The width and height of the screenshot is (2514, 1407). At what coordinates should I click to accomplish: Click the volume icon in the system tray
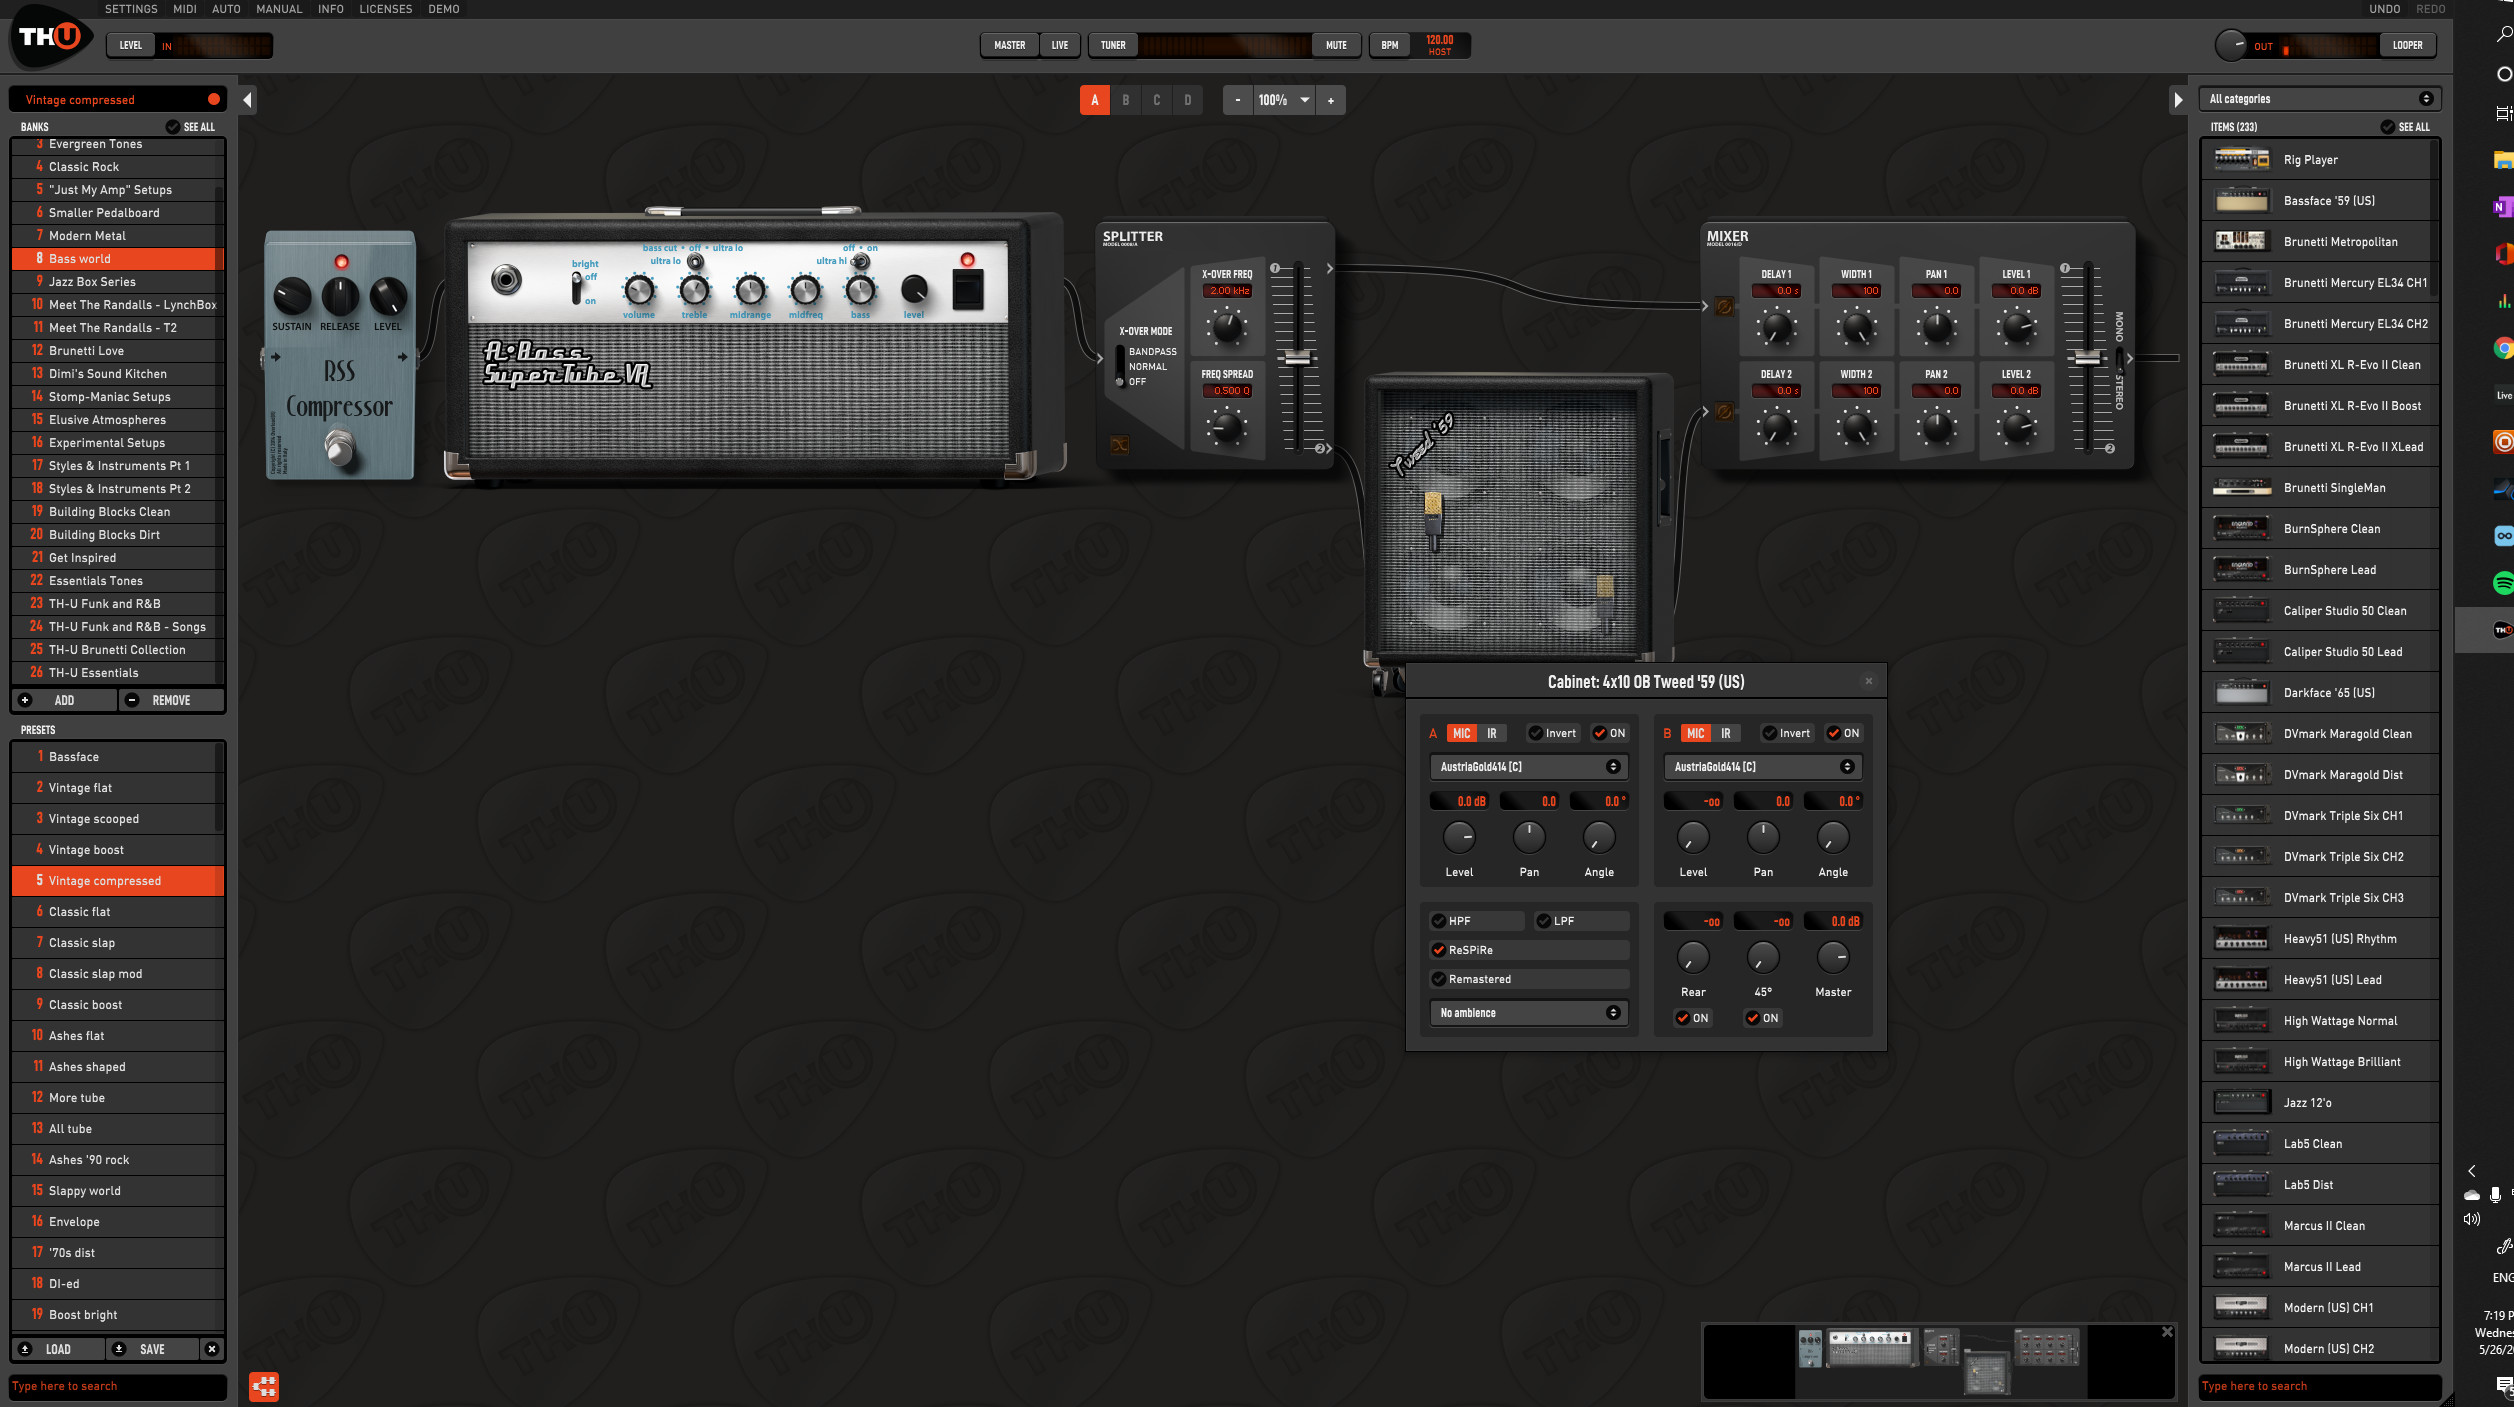[2472, 1219]
